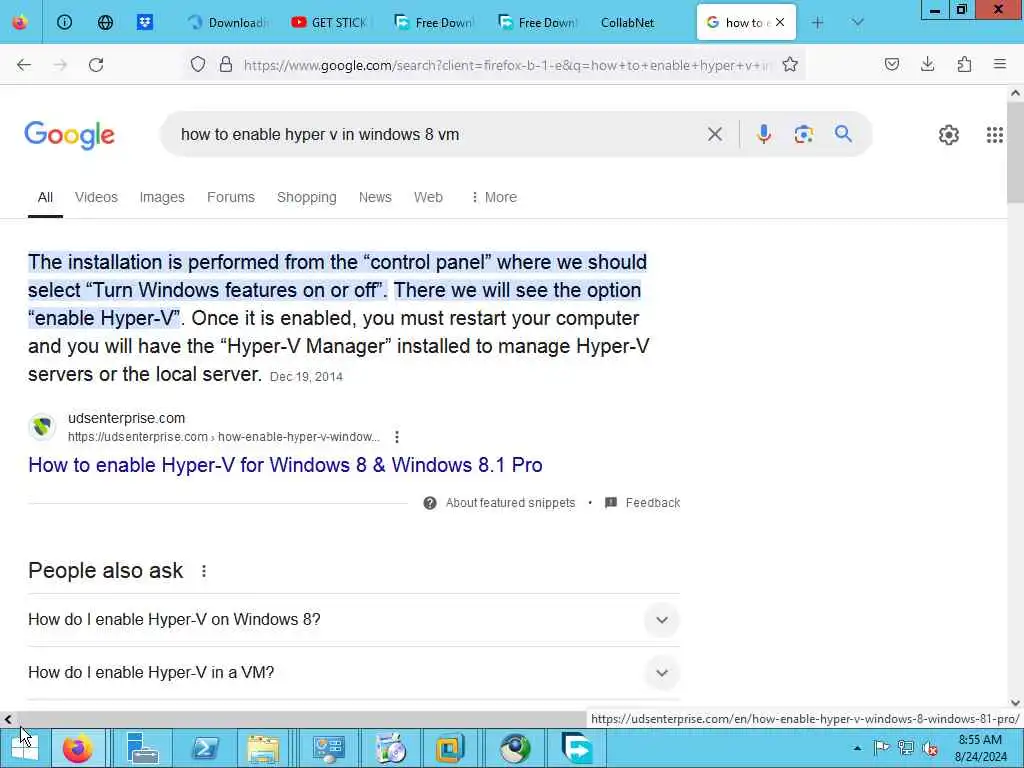
Task: Switch to Forums results
Action: pos(231,197)
